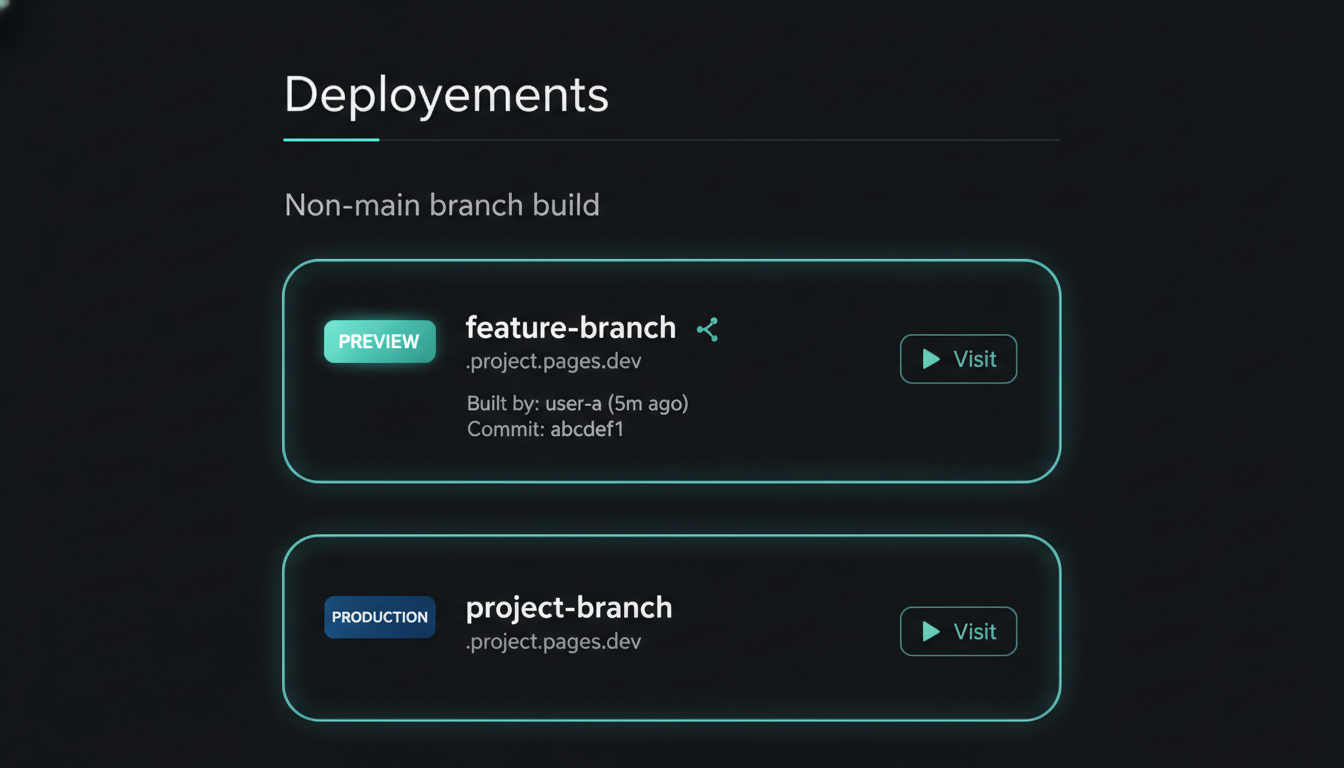Open the project-branch deployment title
This screenshot has width=1344, height=768.
(569, 607)
